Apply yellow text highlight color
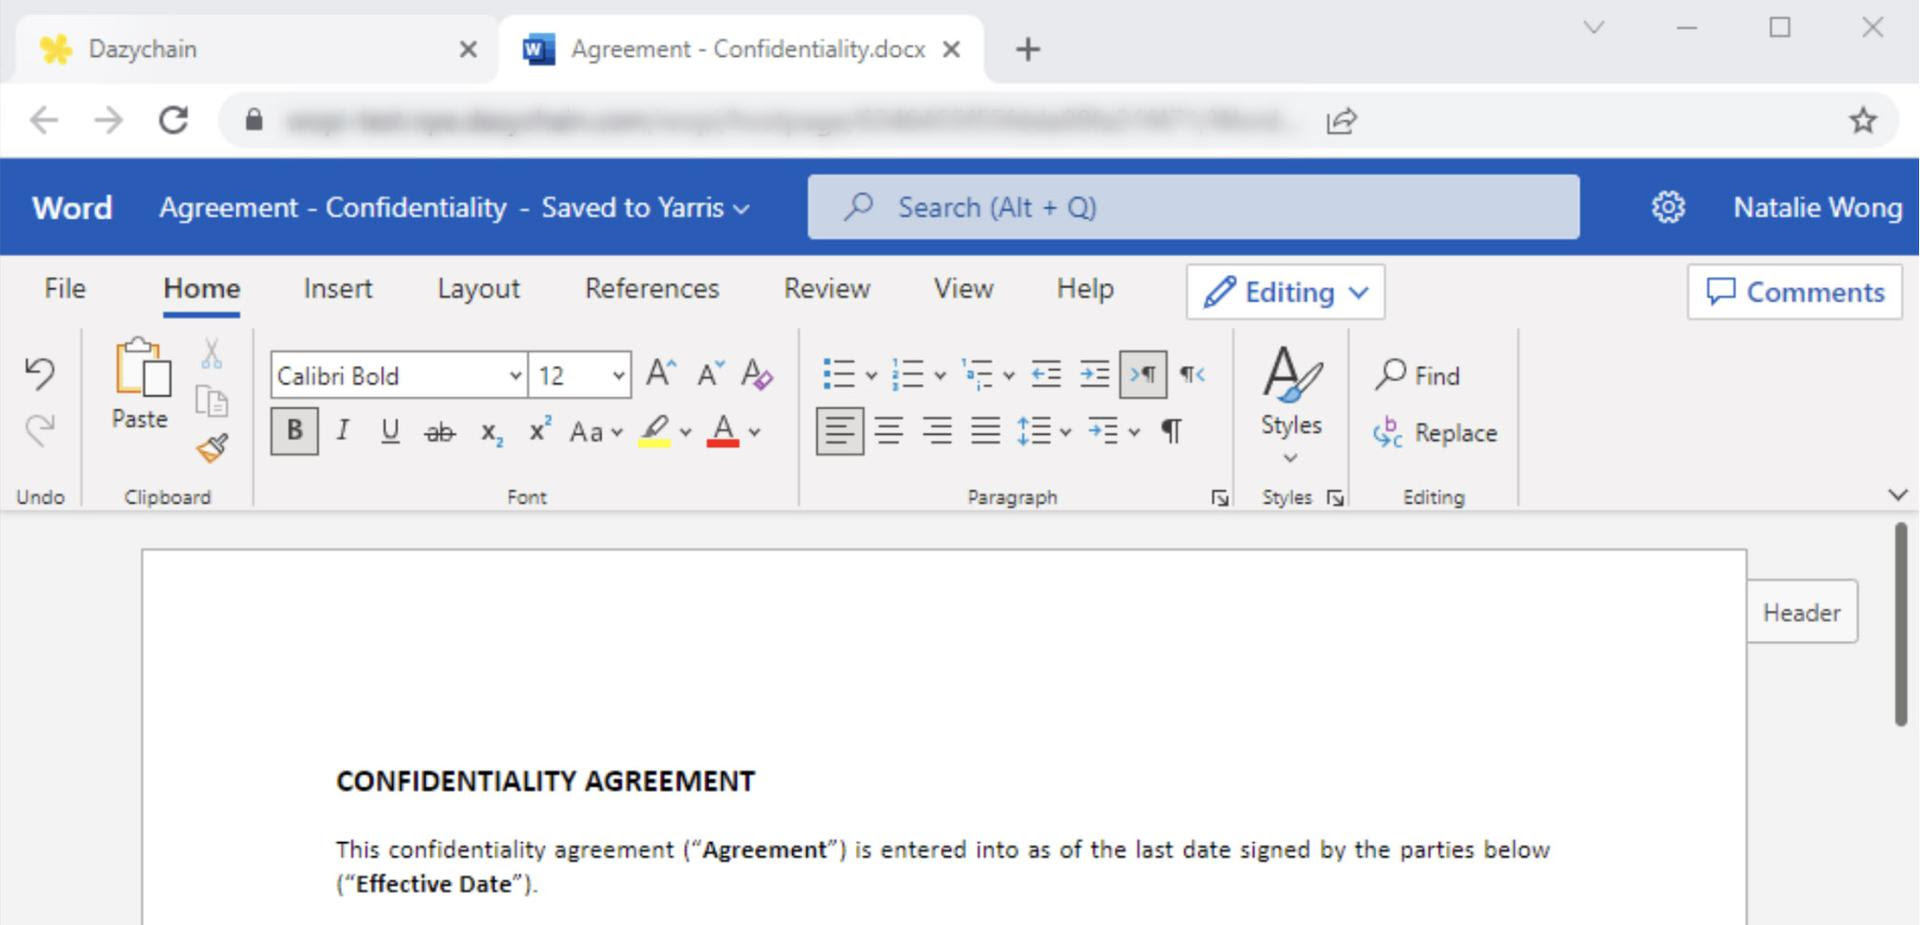Screen dimensions: 1920x925 pyautogui.click(x=655, y=431)
